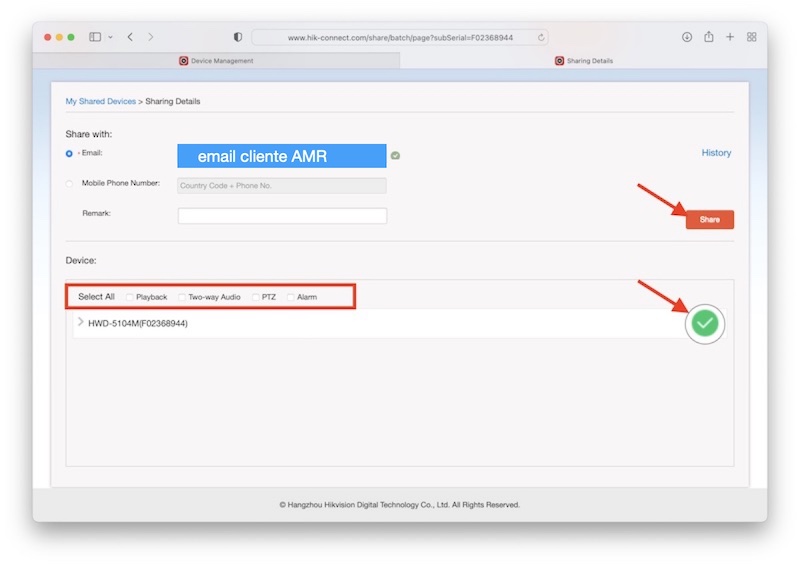Click the browser forward arrow
Image resolution: width=800 pixels, height=565 pixels.
[x=151, y=37]
